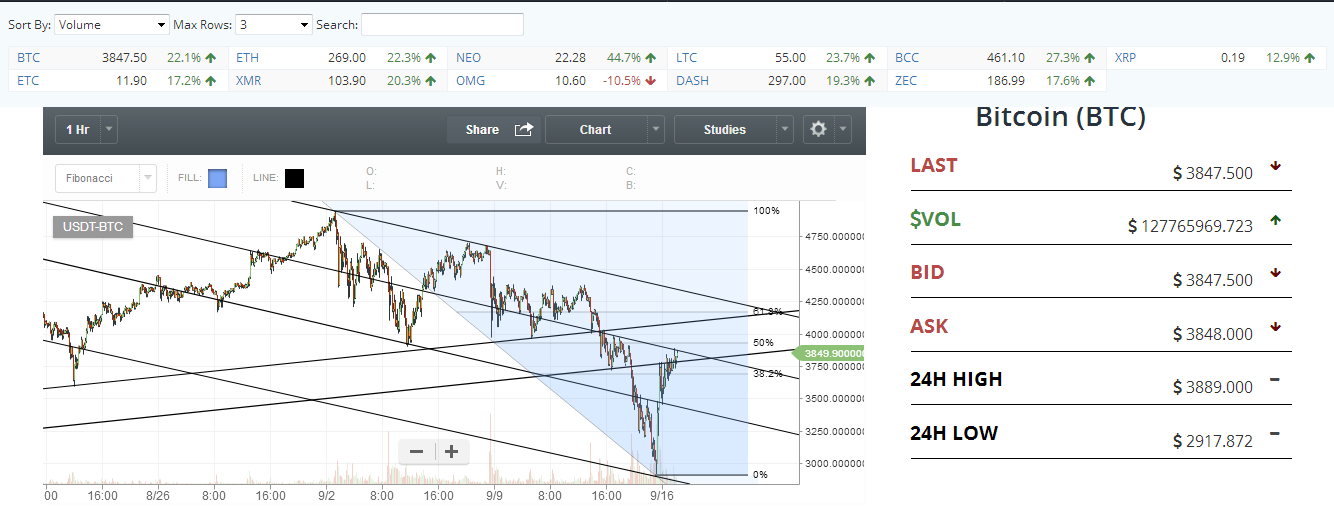Click the Chart button

596,129
